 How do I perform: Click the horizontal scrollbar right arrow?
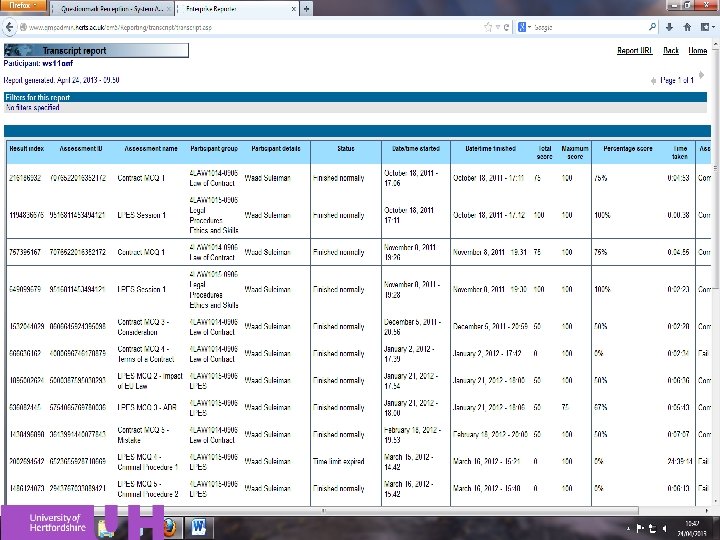pyautogui.click(x=706, y=510)
